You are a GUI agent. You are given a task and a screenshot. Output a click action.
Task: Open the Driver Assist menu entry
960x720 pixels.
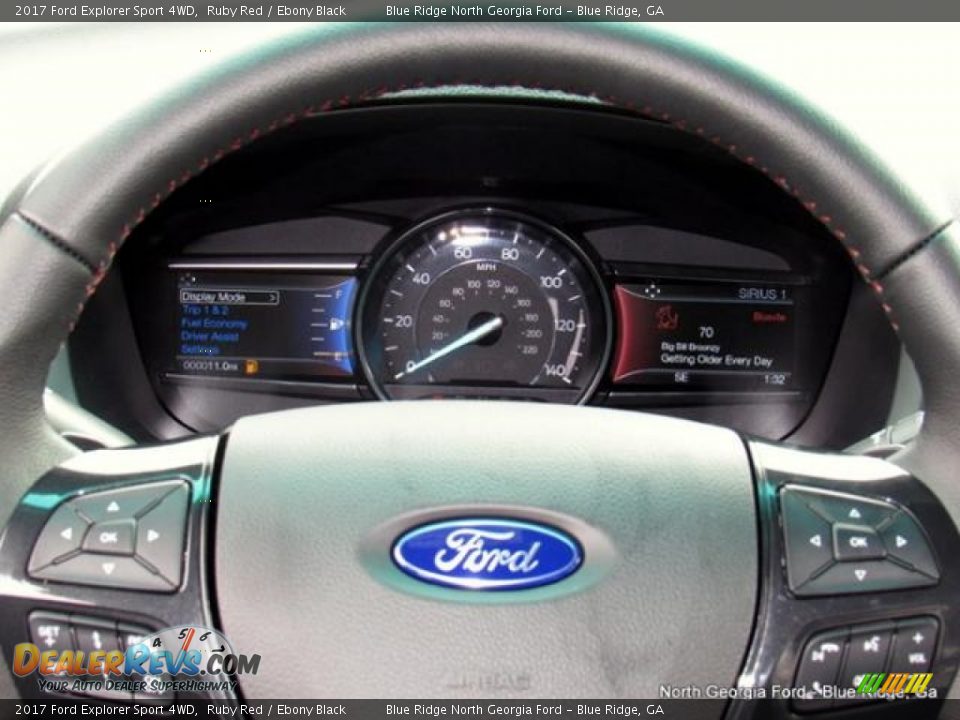coord(210,337)
